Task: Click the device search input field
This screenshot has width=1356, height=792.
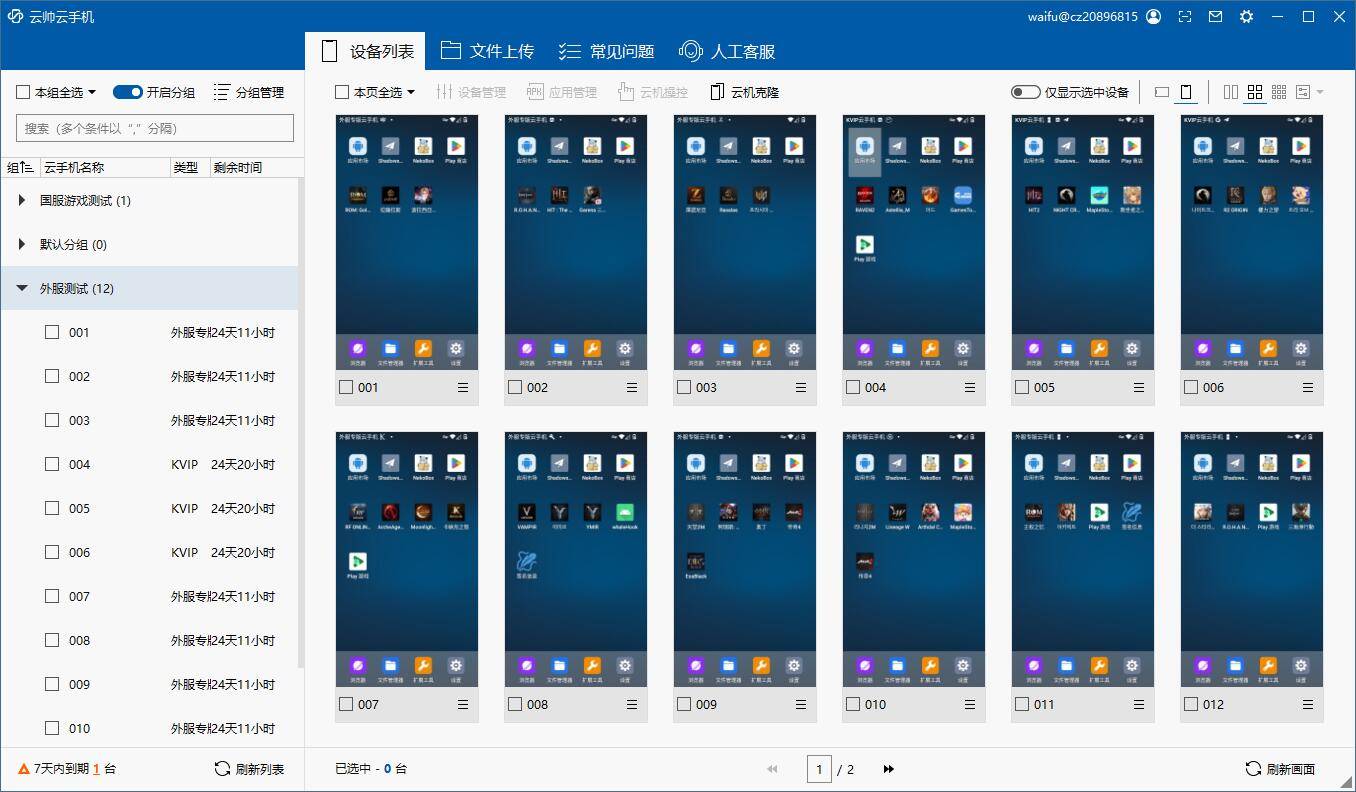Action: point(155,128)
